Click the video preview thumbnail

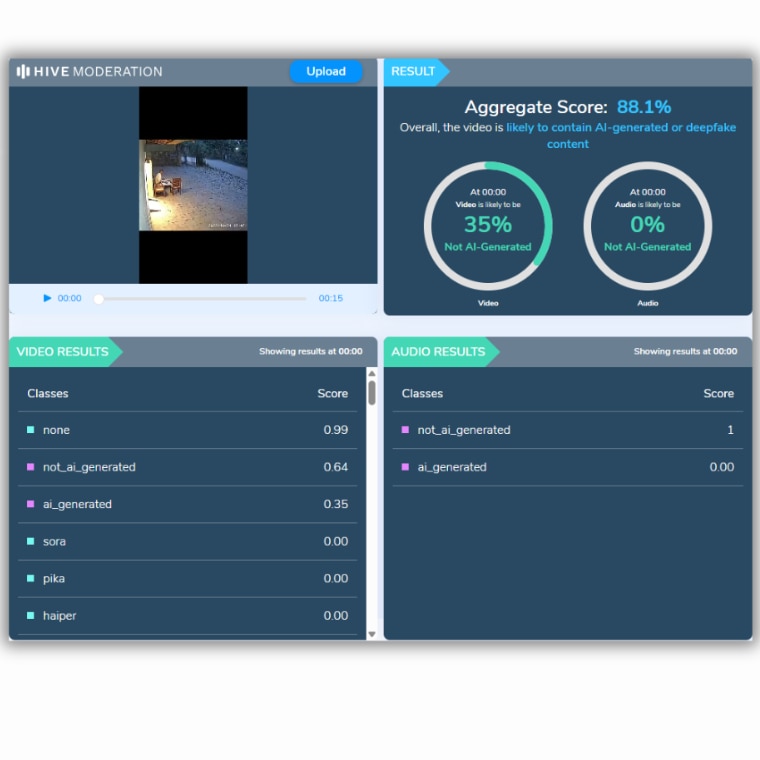193,185
